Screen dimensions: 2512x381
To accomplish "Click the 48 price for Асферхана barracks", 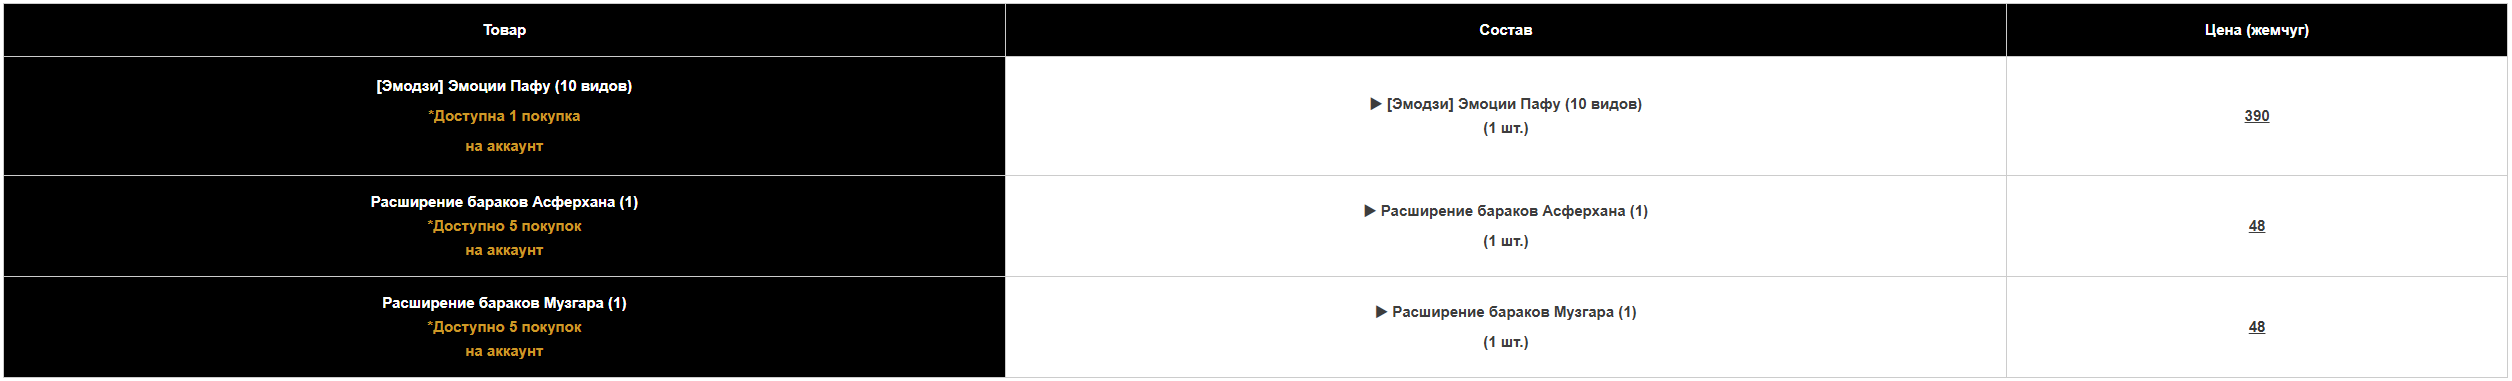I will [x=2256, y=226].
